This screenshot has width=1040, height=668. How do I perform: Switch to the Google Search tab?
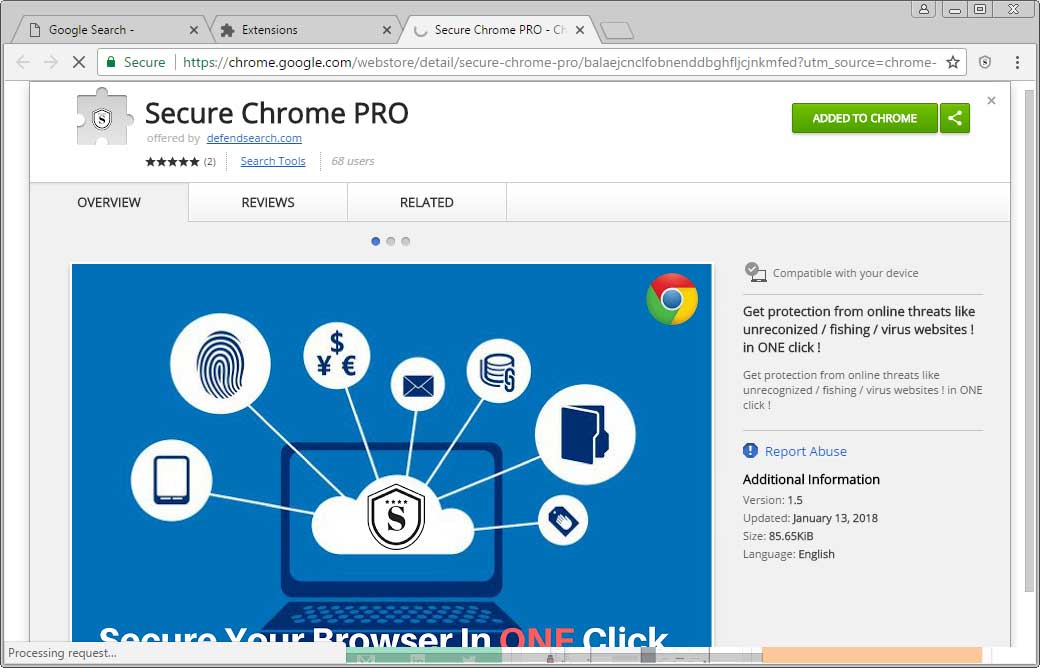pyautogui.click(x=109, y=30)
